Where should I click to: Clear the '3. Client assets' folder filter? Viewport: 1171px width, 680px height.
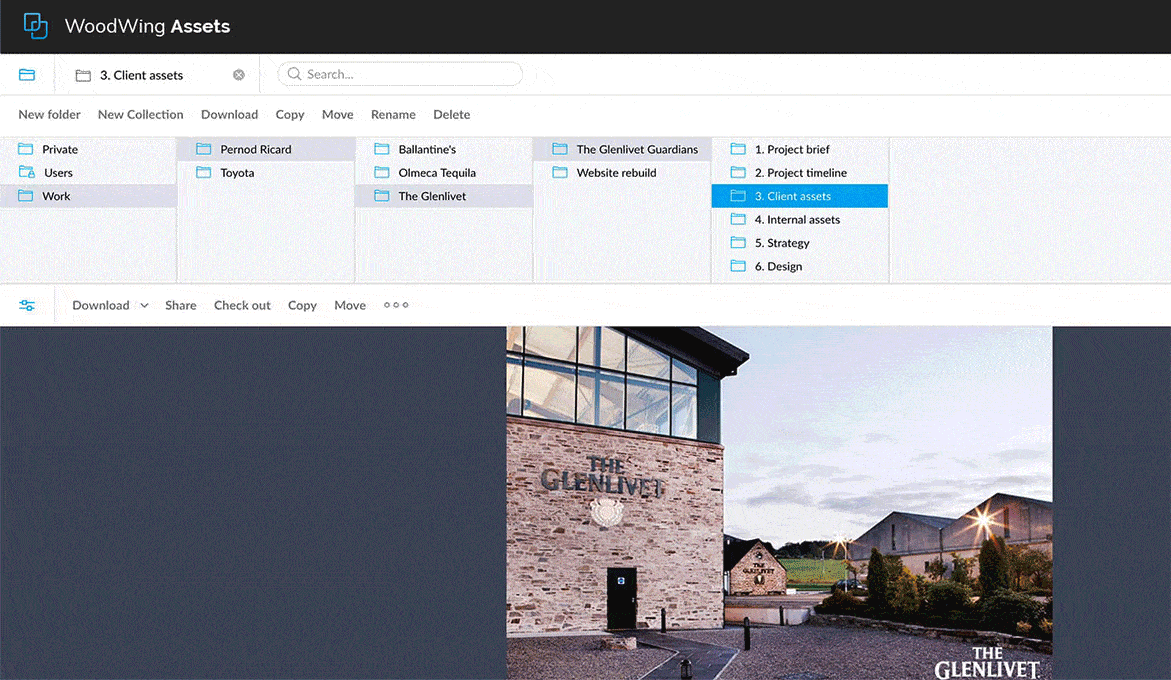[x=239, y=75]
